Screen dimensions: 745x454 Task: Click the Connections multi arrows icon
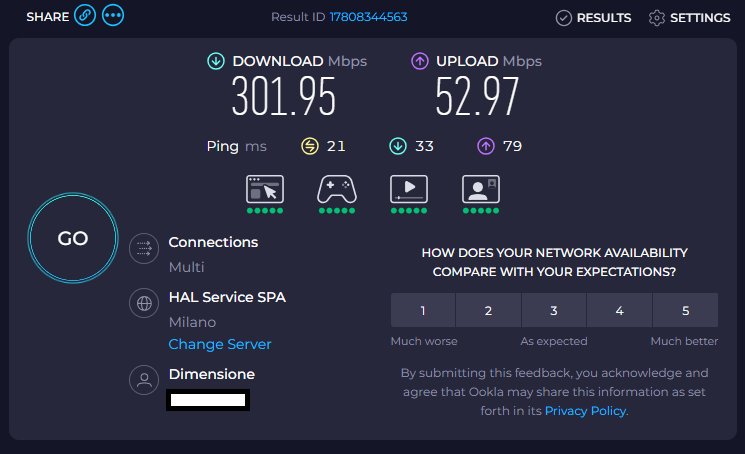coord(144,248)
